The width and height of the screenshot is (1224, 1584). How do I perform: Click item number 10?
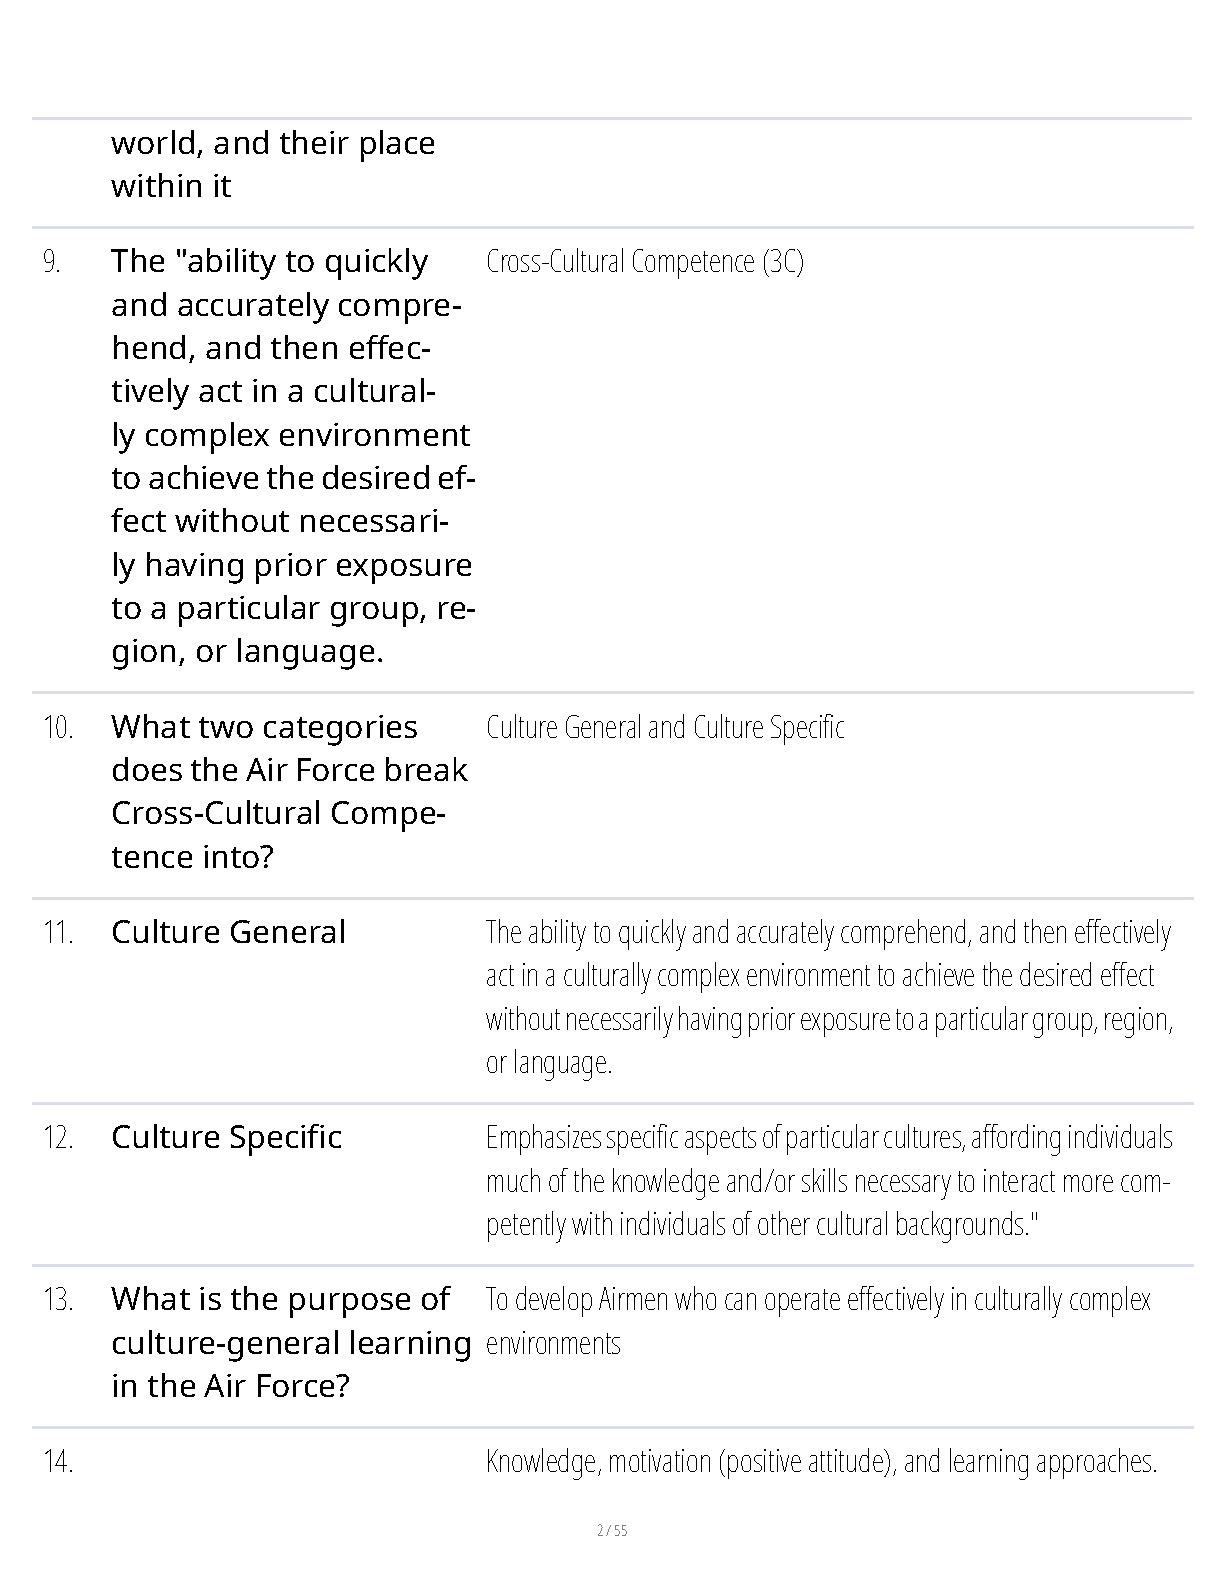click(58, 728)
